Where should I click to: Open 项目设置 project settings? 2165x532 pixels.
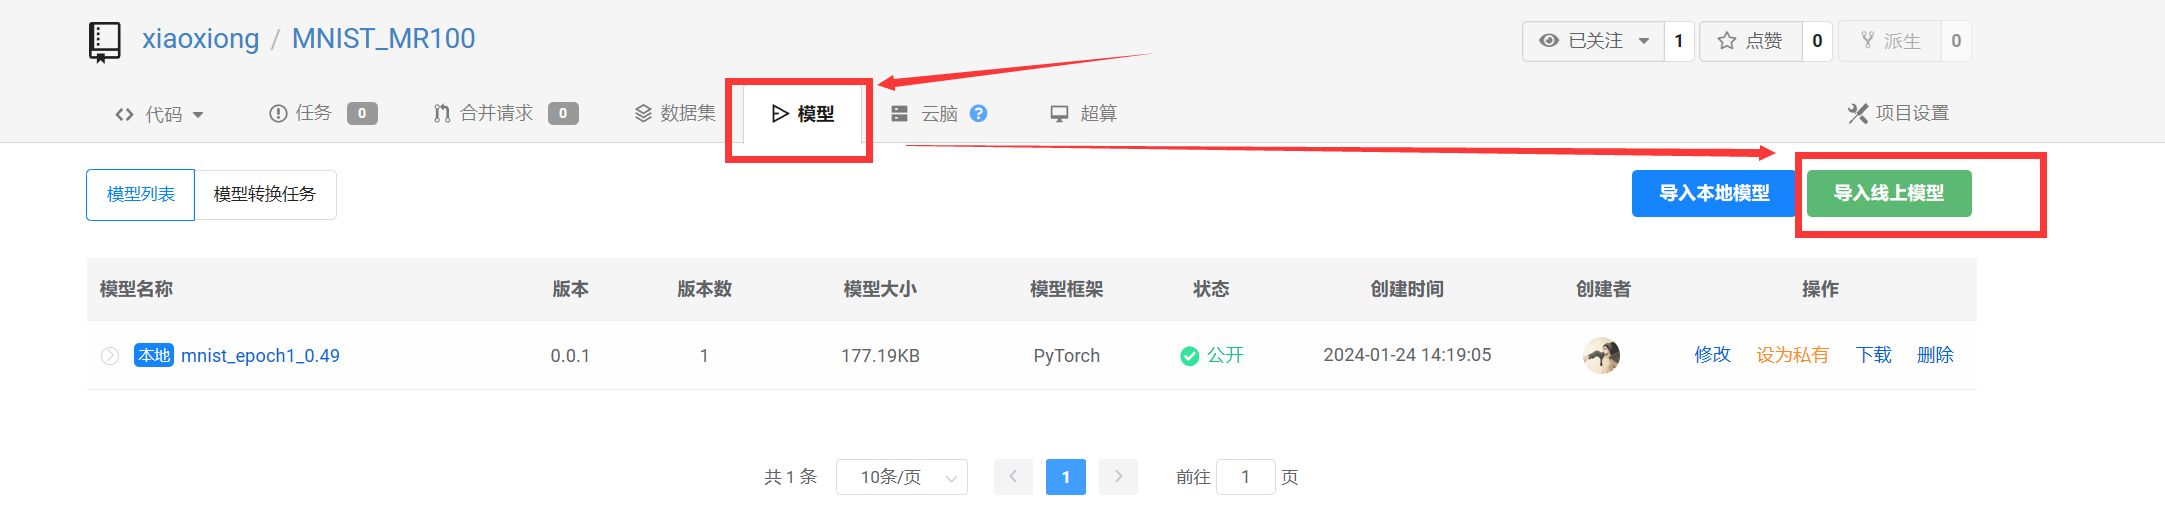point(1898,113)
